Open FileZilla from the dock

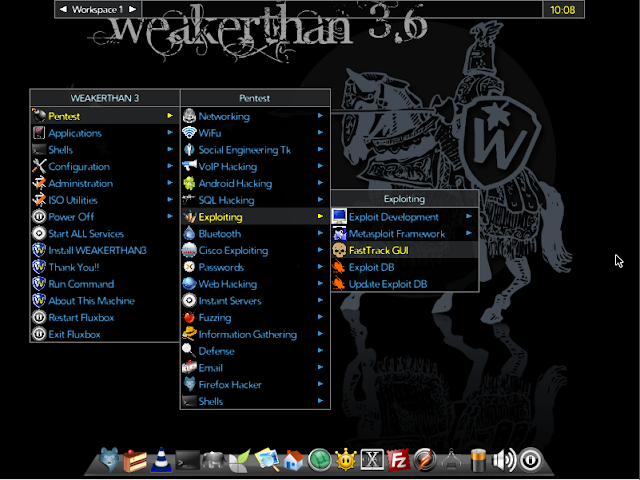click(x=397, y=461)
